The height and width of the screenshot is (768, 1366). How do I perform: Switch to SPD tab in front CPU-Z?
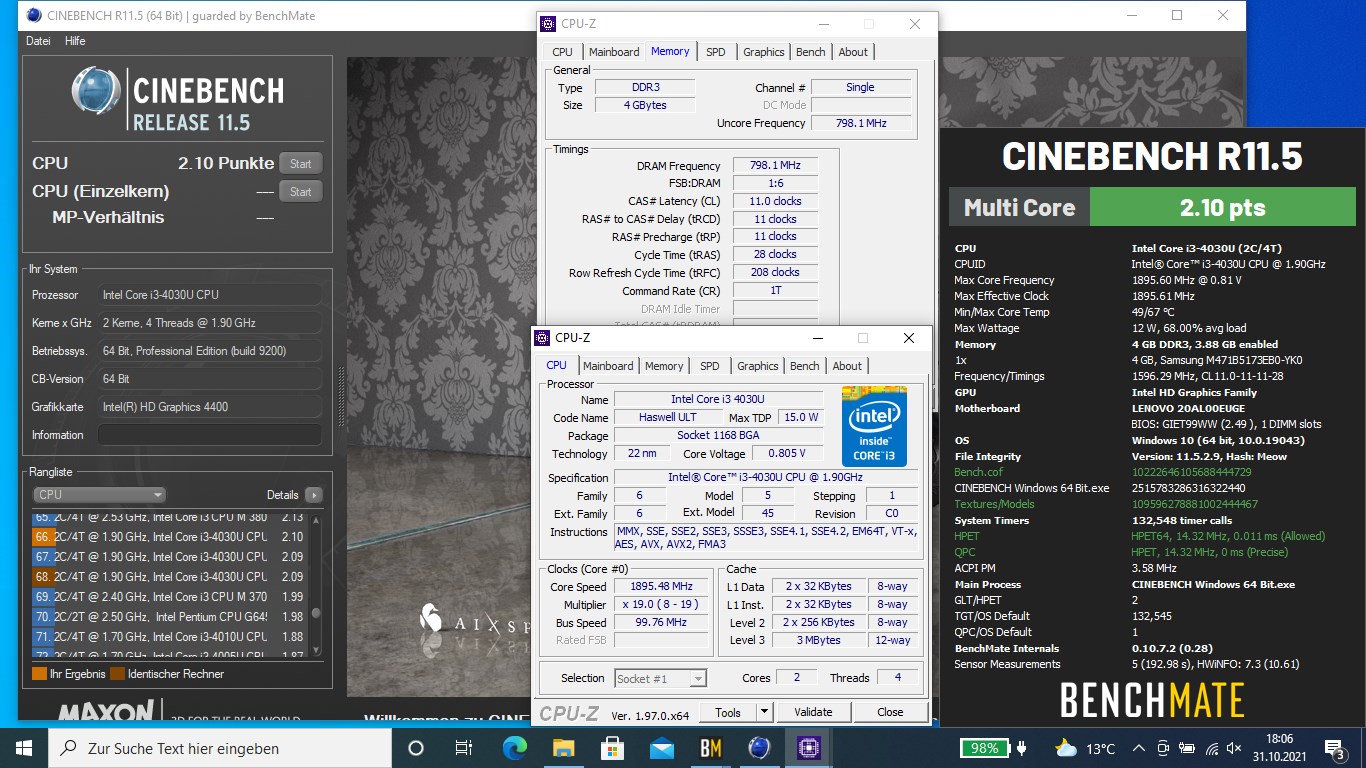[x=710, y=366]
